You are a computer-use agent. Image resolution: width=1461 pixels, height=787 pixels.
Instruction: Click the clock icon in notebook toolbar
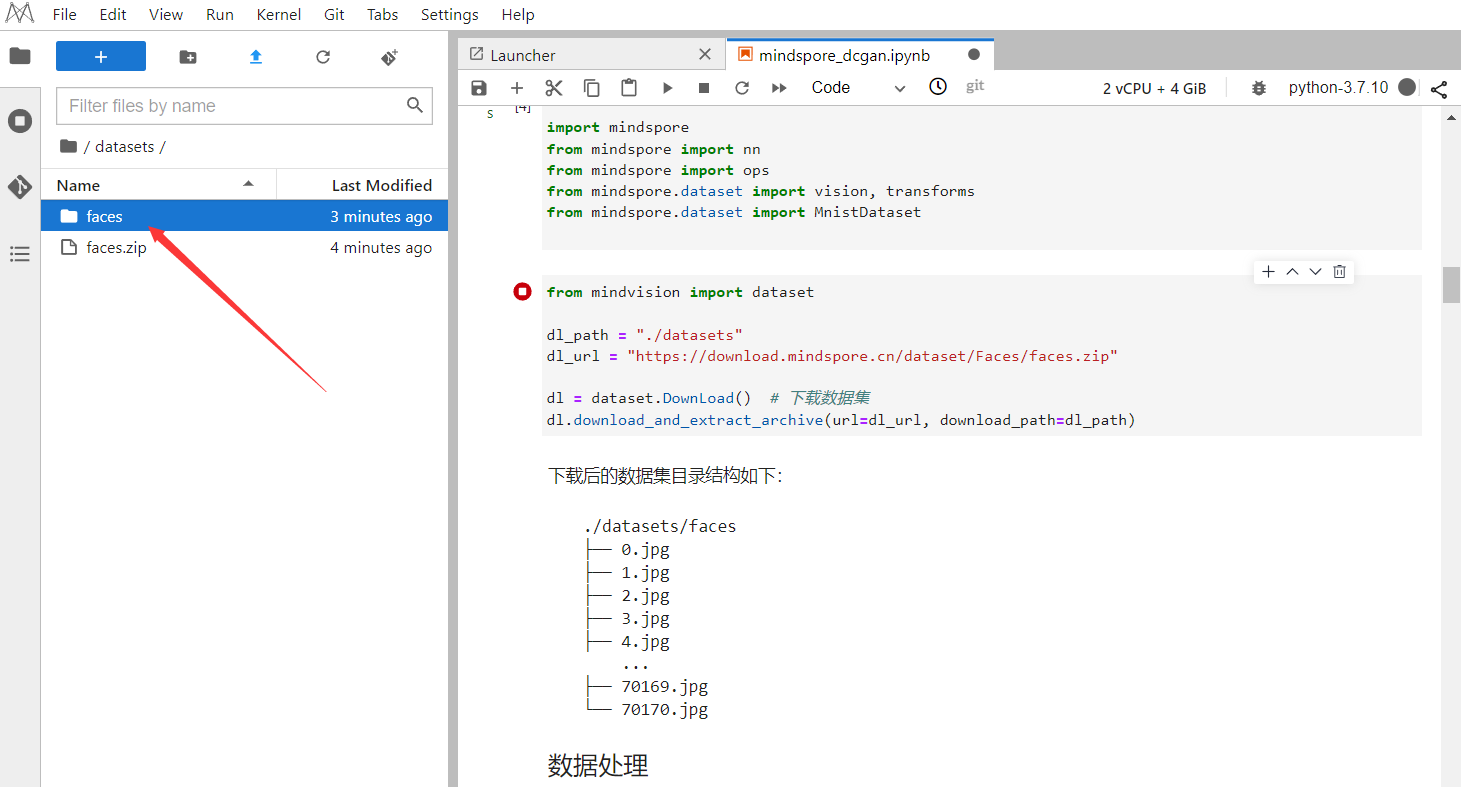pyautogui.click(x=938, y=87)
